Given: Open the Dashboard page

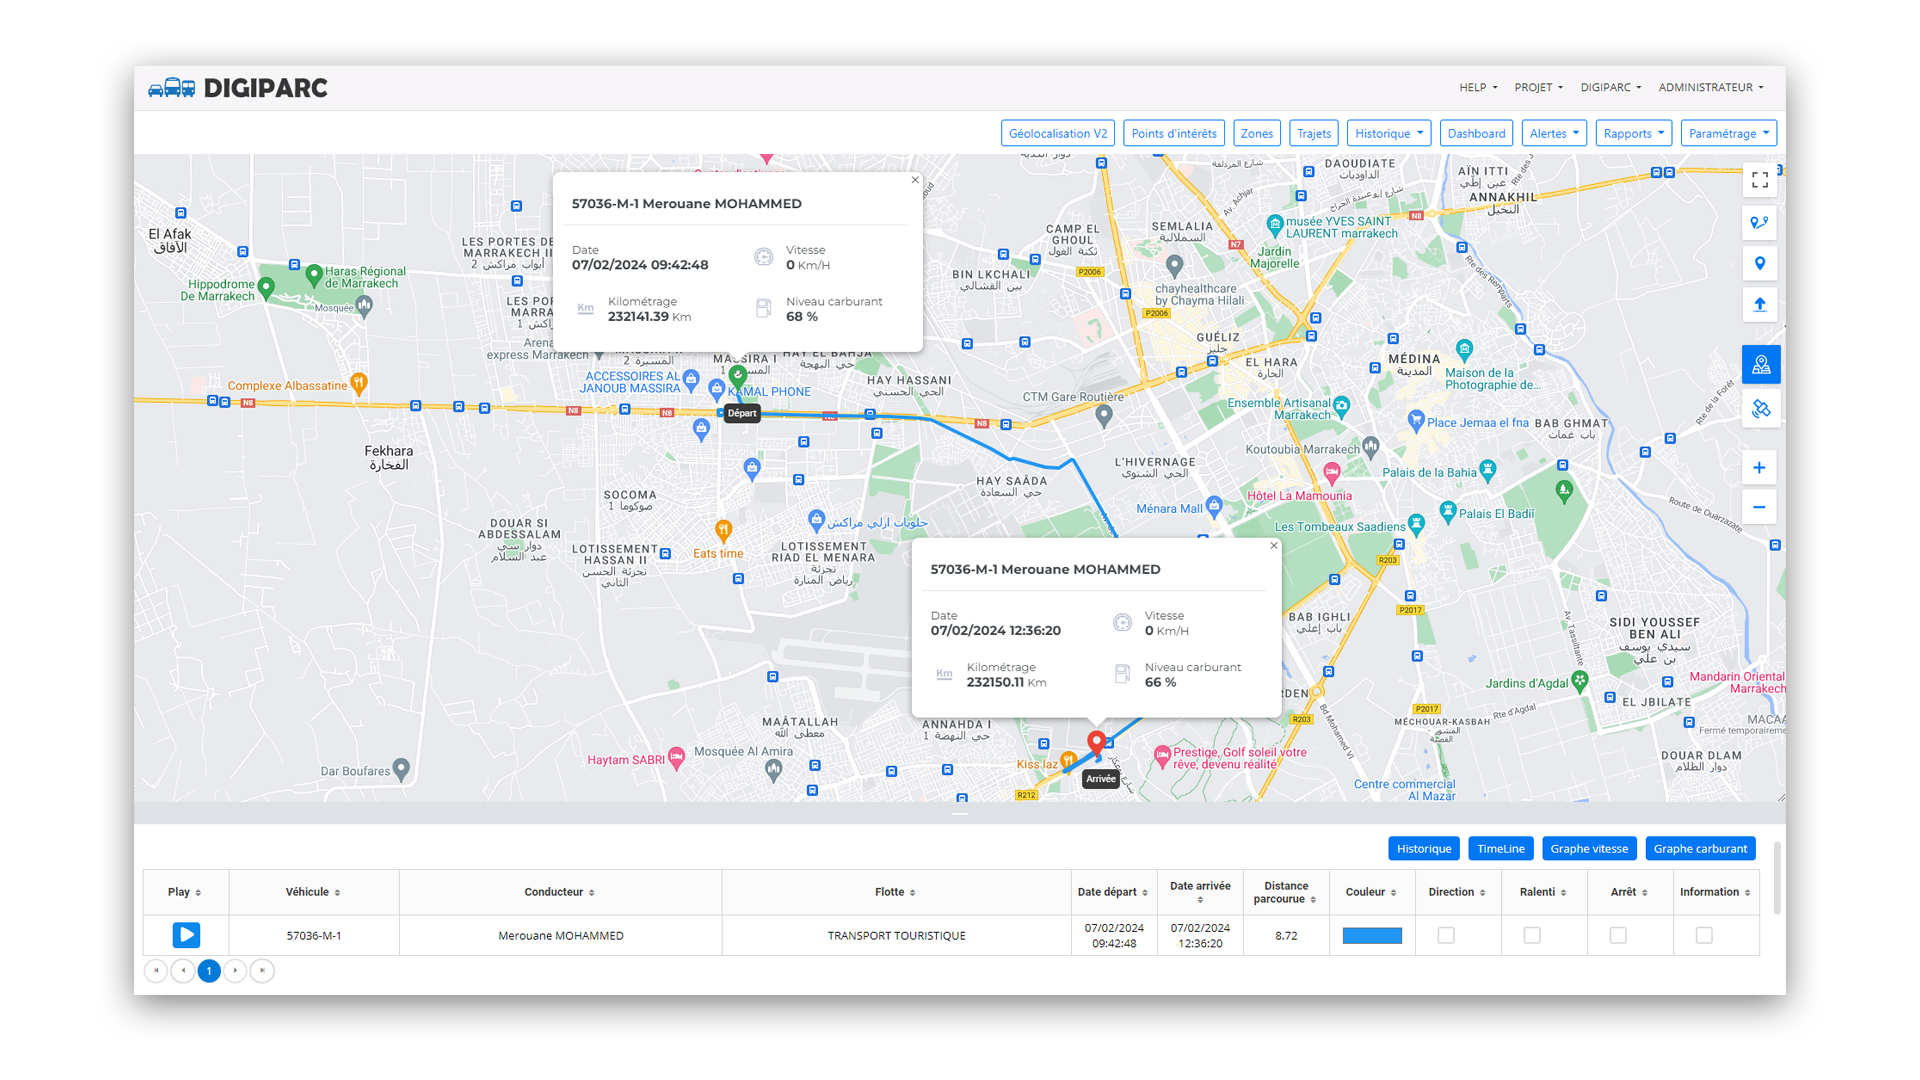Looking at the screenshot, I should pyautogui.click(x=1476, y=133).
